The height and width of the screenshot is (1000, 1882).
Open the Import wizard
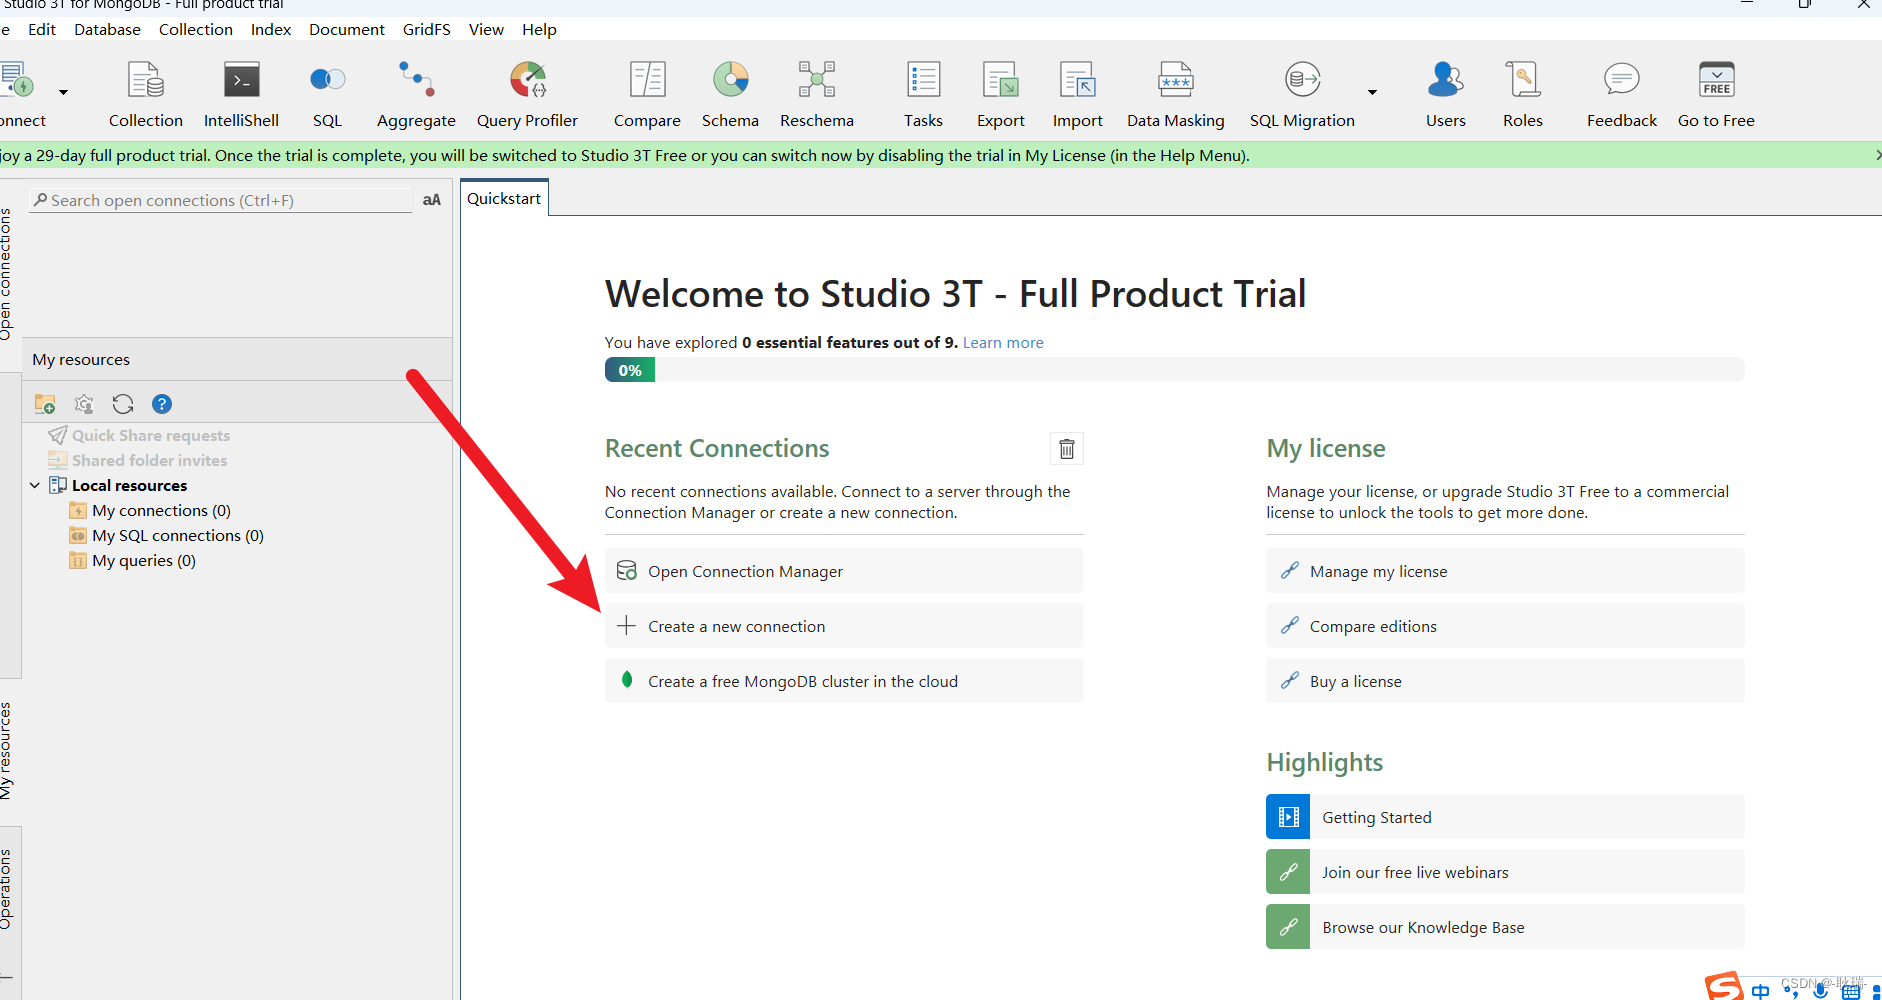pyautogui.click(x=1077, y=95)
